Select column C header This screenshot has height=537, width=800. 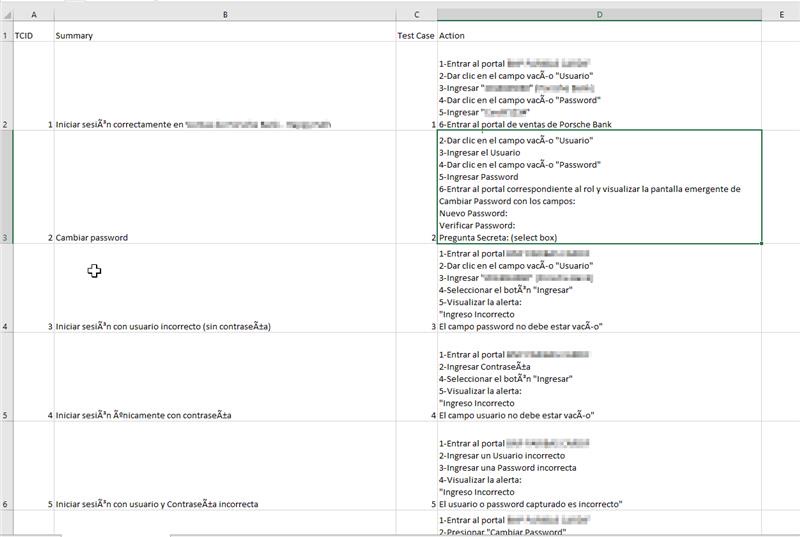point(416,15)
